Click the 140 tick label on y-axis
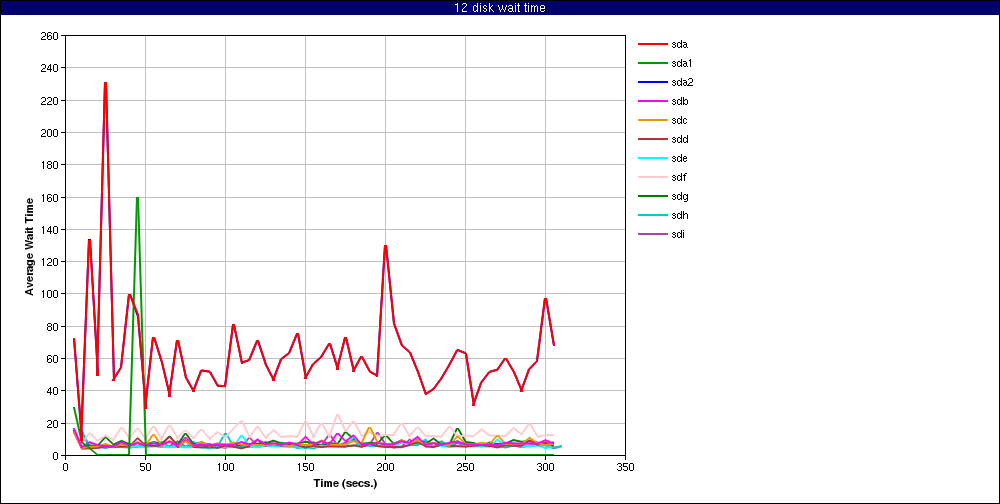The height and width of the screenshot is (504, 1000). point(50,229)
